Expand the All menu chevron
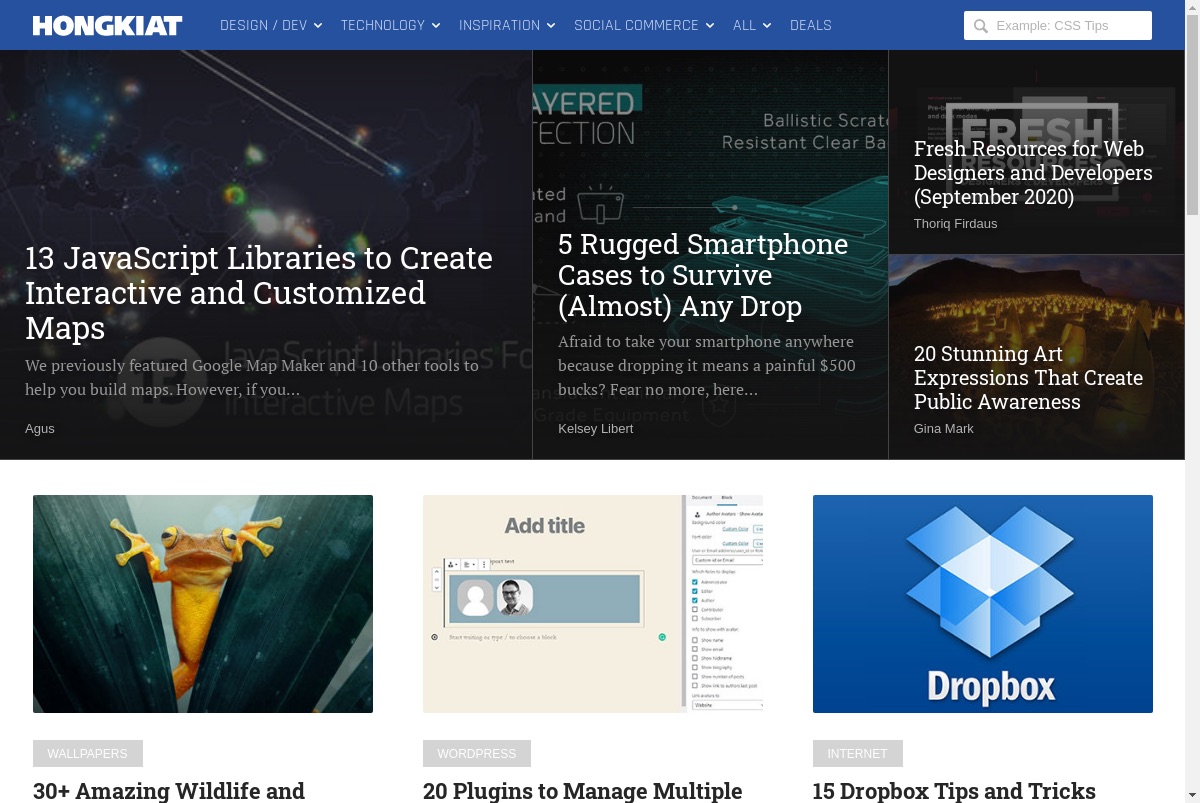Screen dimensions: 1200x803 click(767, 26)
